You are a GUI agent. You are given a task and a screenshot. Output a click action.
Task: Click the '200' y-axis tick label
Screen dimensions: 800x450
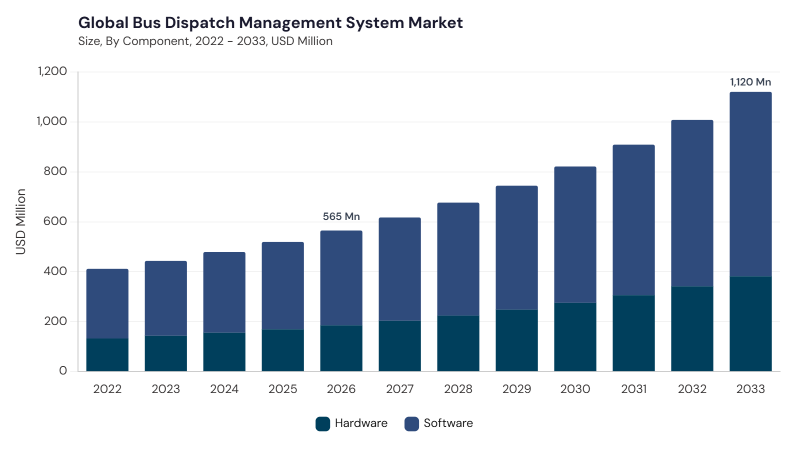[x=55, y=321]
